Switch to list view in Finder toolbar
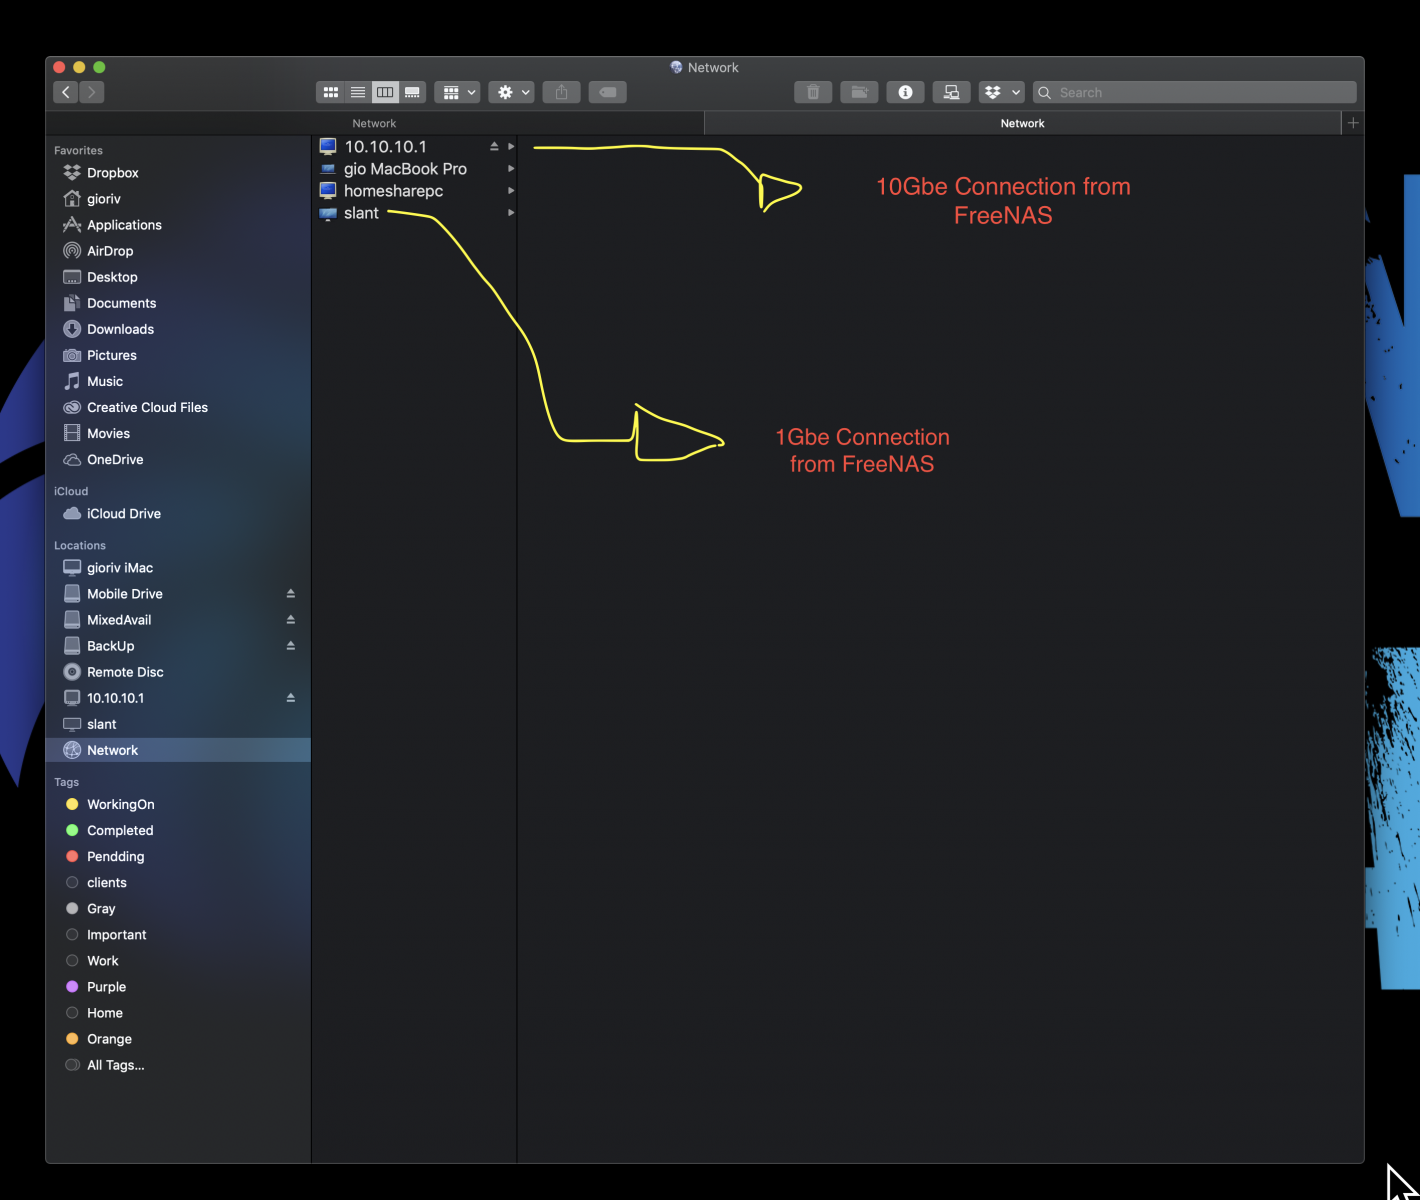Image resolution: width=1420 pixels, height=1200 pixels. (358, 92)
